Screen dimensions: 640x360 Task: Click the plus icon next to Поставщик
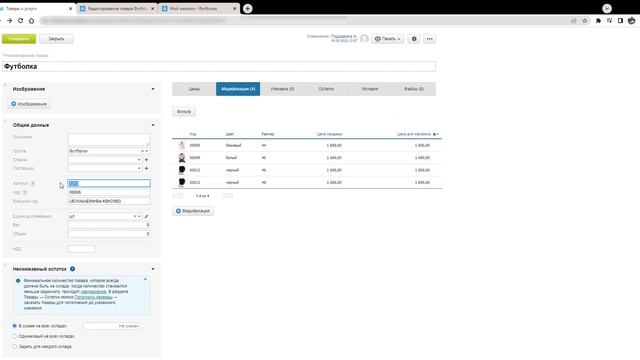(x=147, y=168)
